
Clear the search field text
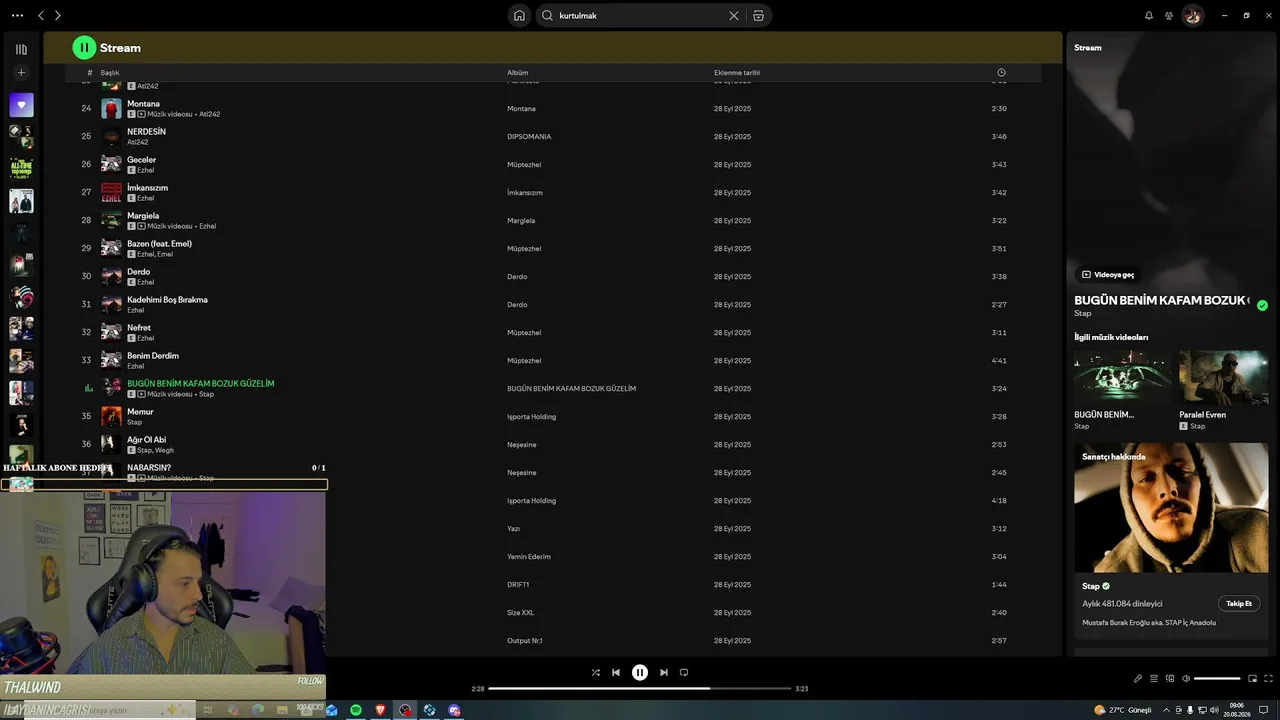pyautogui.click(x=733, y=16)
